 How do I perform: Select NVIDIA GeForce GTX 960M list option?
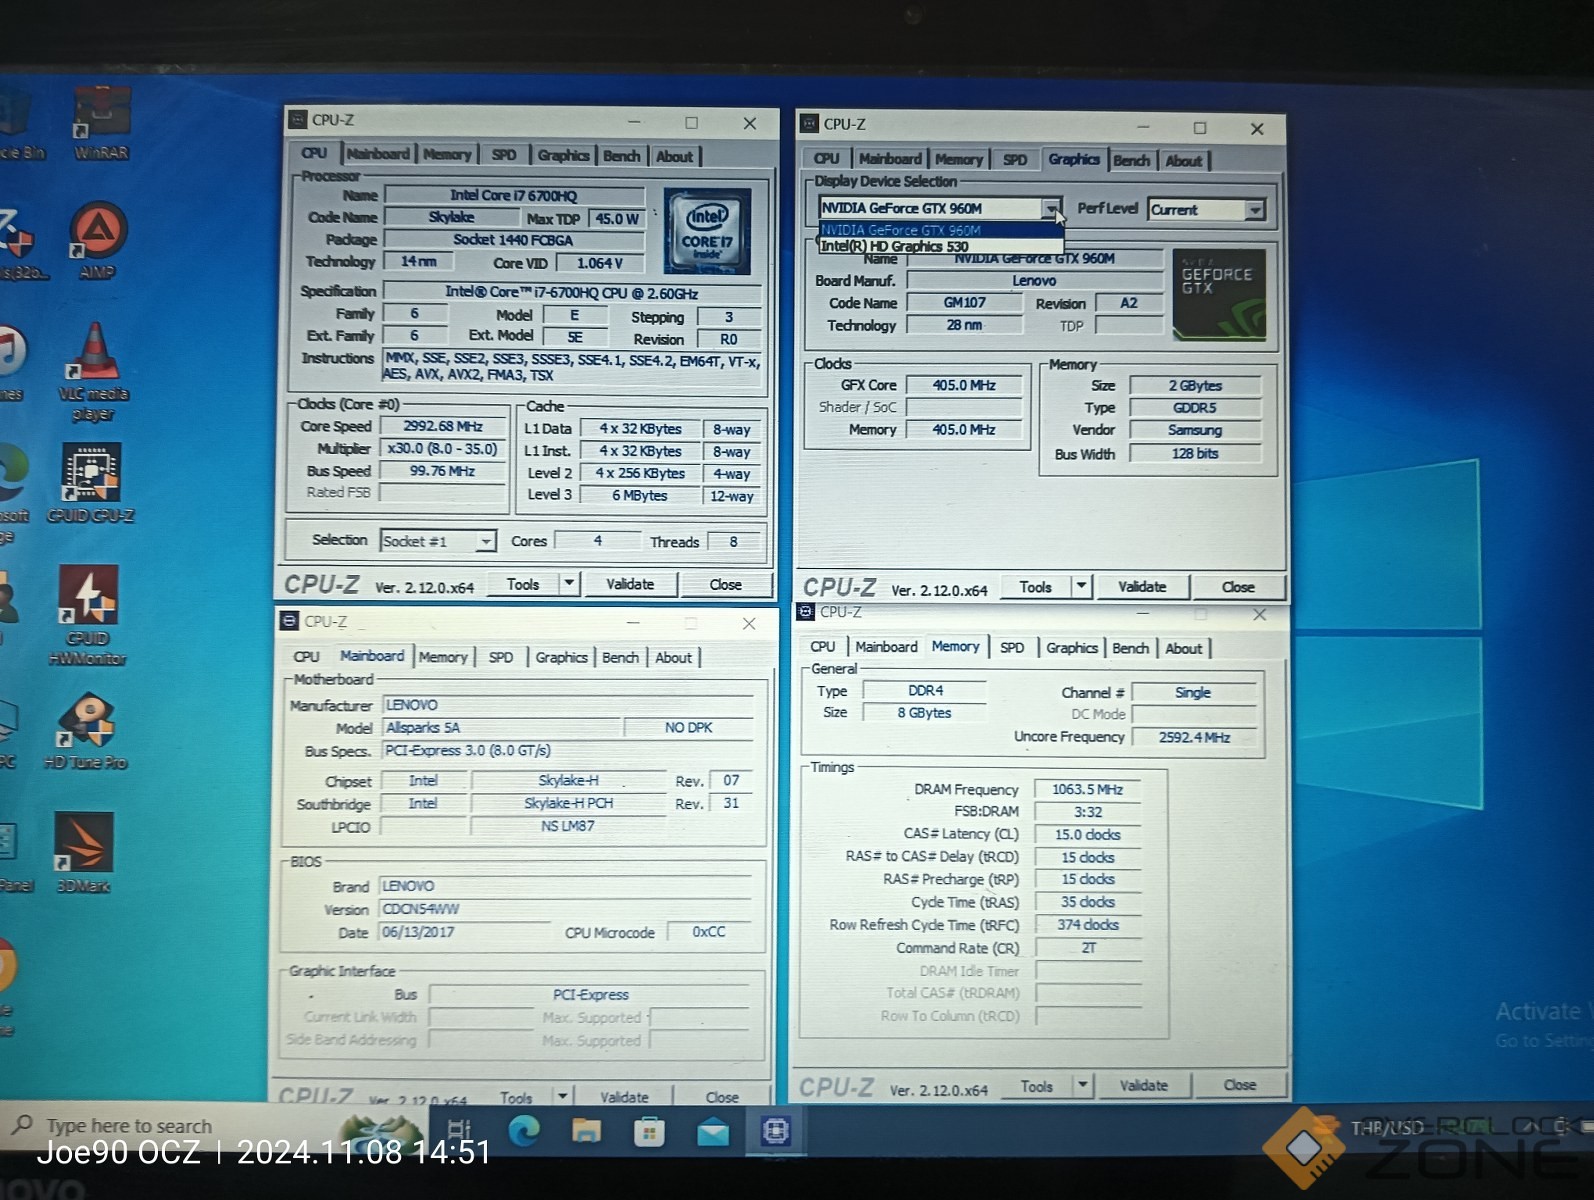(x=940, y=230)
